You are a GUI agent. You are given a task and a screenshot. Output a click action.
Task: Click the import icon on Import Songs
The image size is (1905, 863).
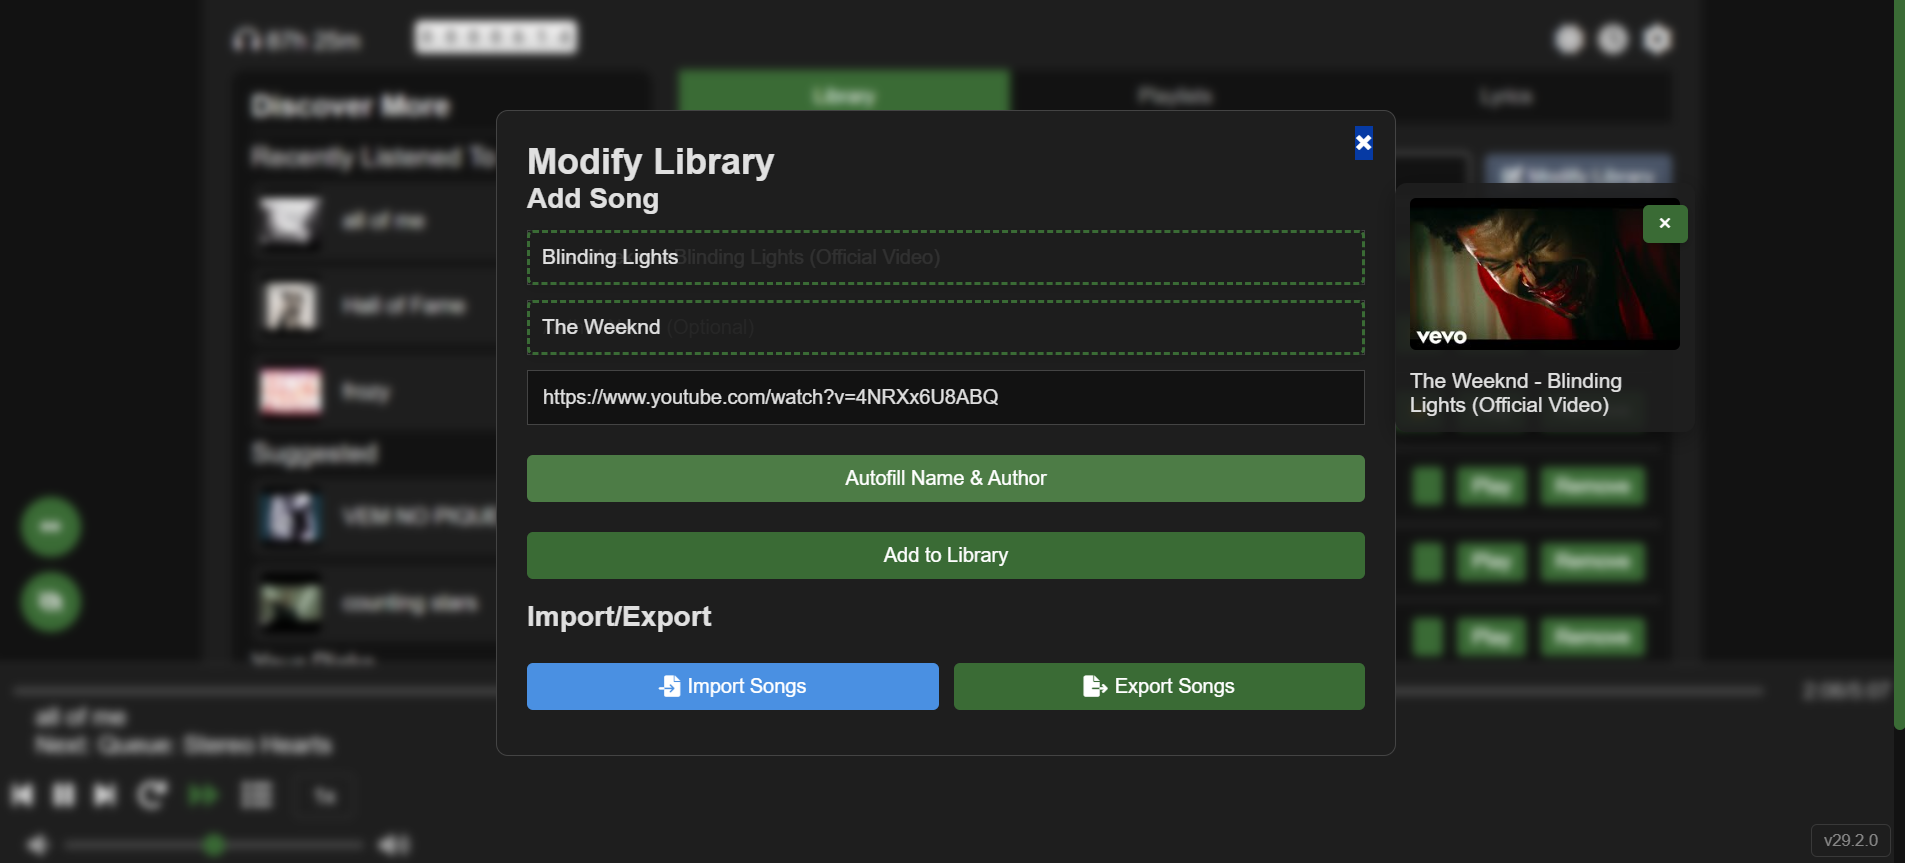point(670,686)
